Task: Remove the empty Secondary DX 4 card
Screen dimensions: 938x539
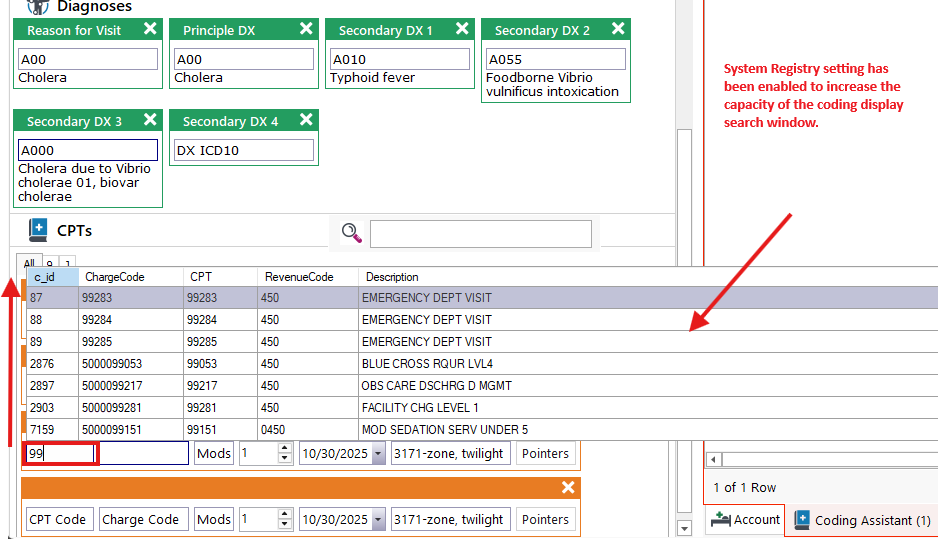Action: click(306, 120)
